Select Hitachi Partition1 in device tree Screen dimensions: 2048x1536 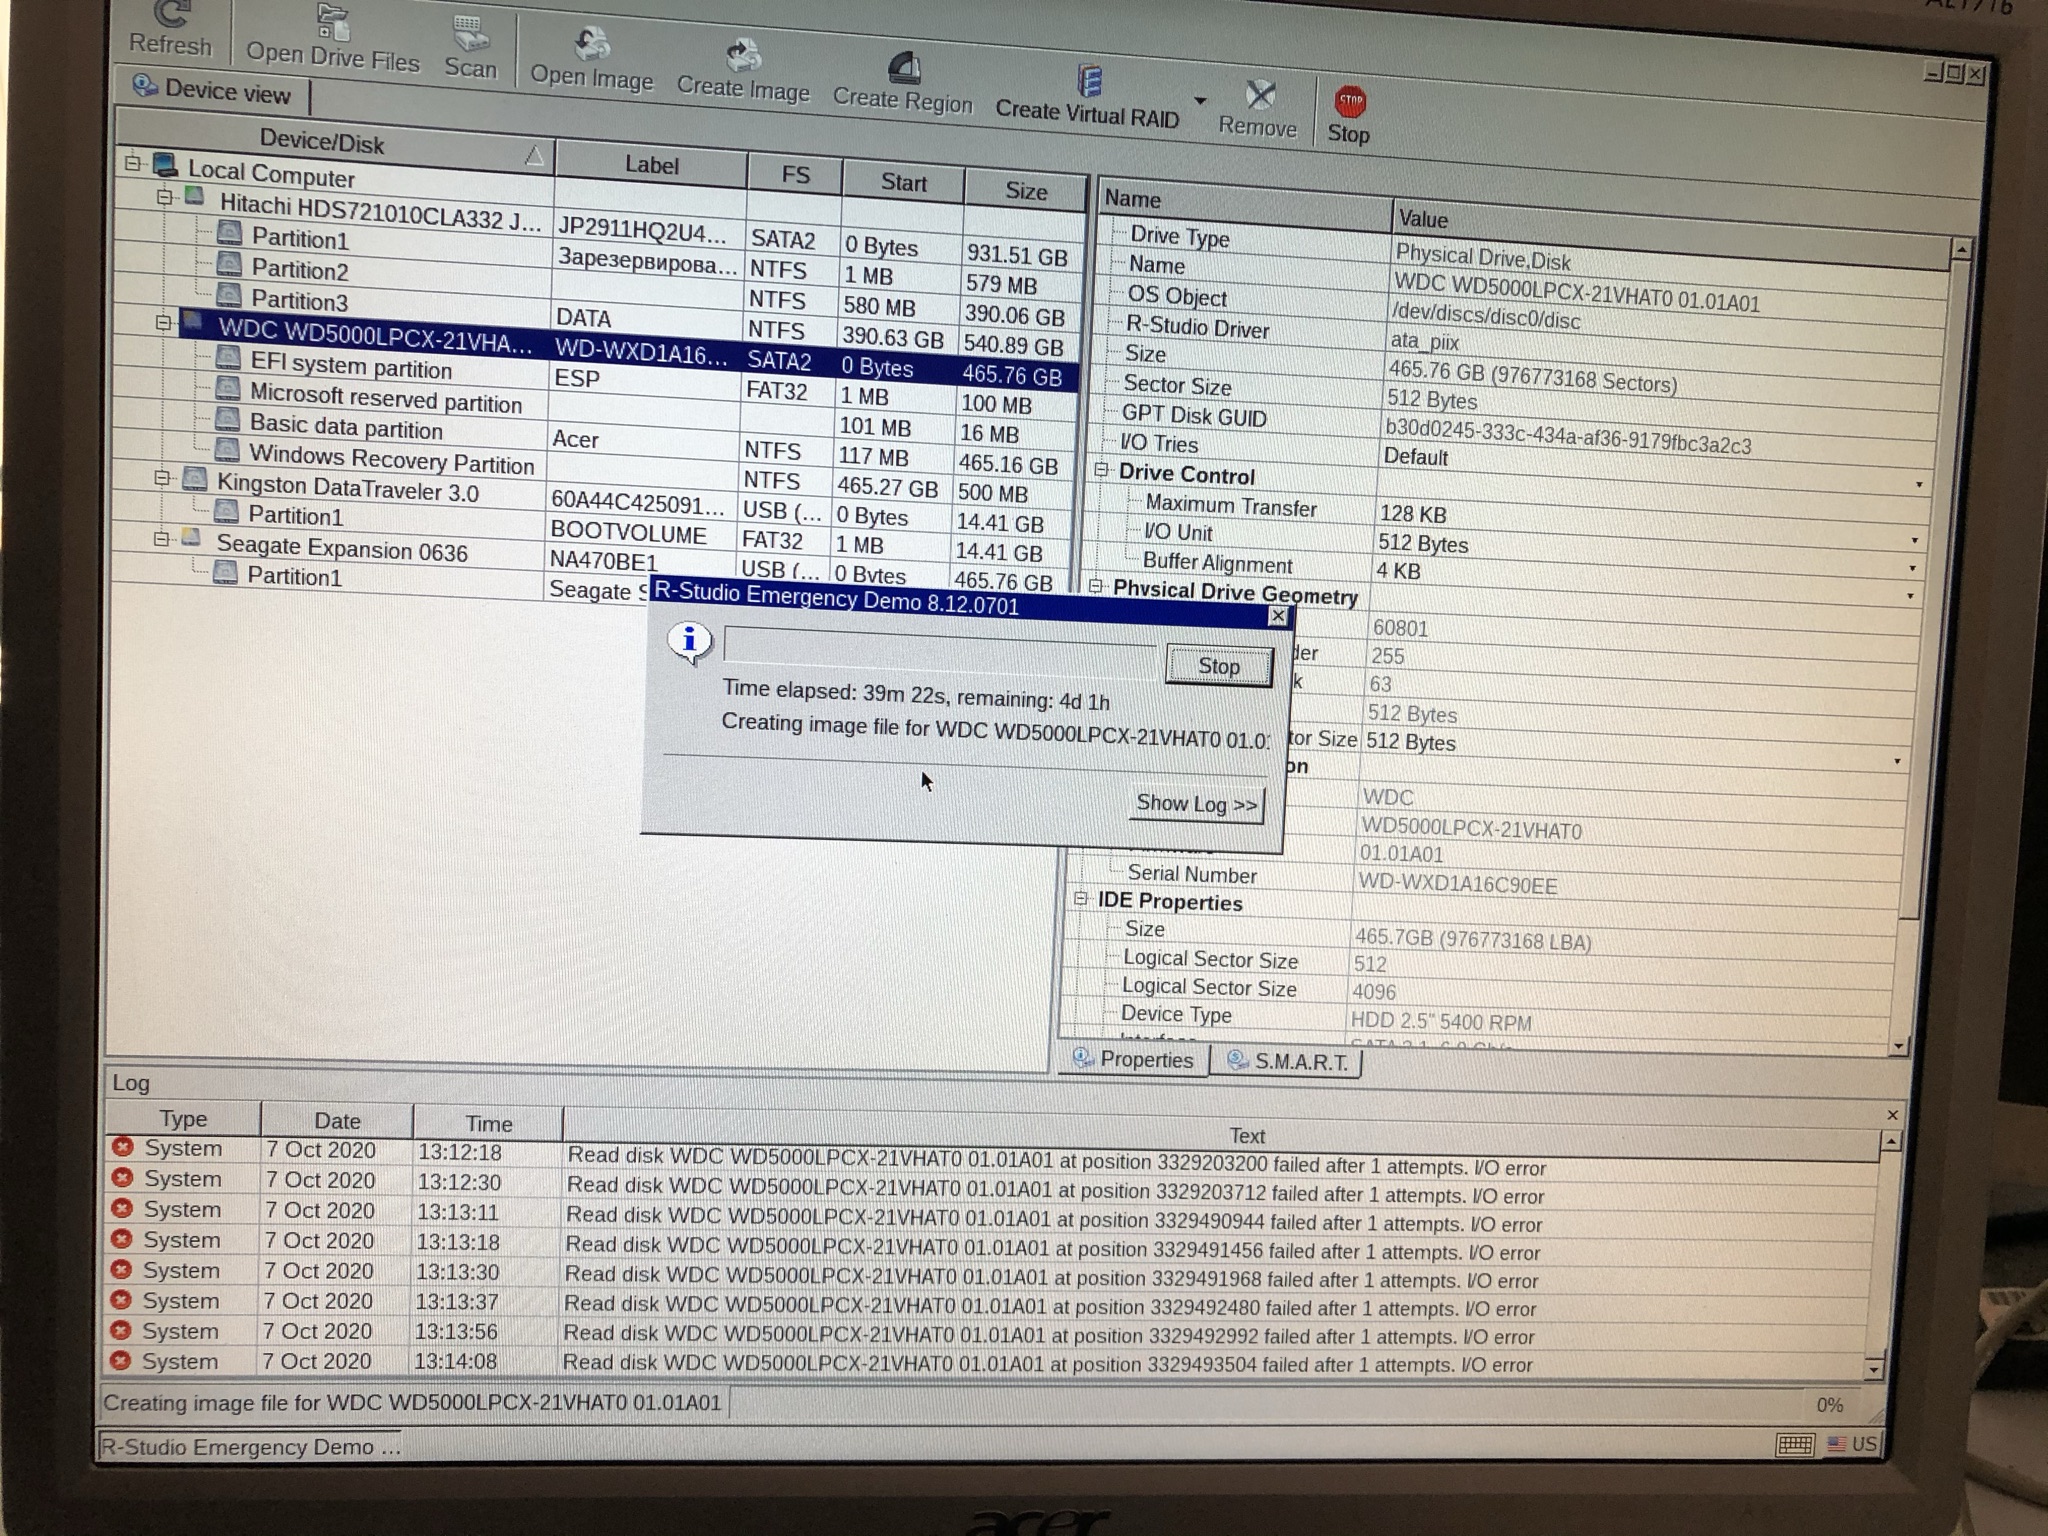300,239
